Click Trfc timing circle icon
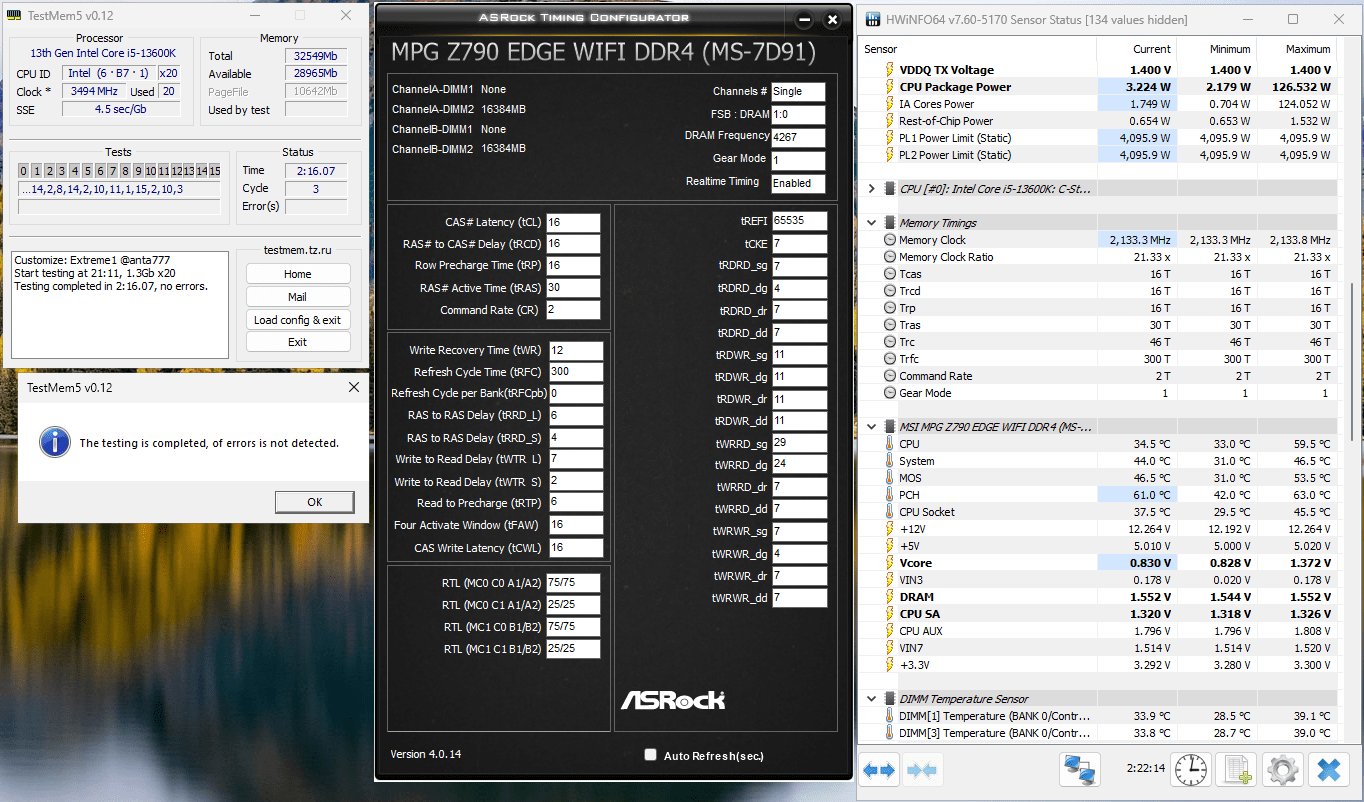1364x802 pixels. pyautogui.click(x=890, y=359)
